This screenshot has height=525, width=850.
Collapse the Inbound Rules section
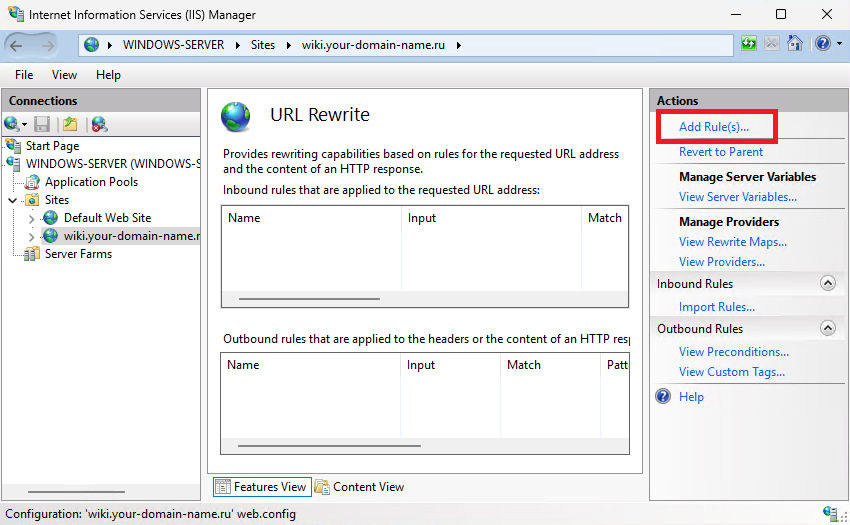pyautogui.click(x=828, y=283)
